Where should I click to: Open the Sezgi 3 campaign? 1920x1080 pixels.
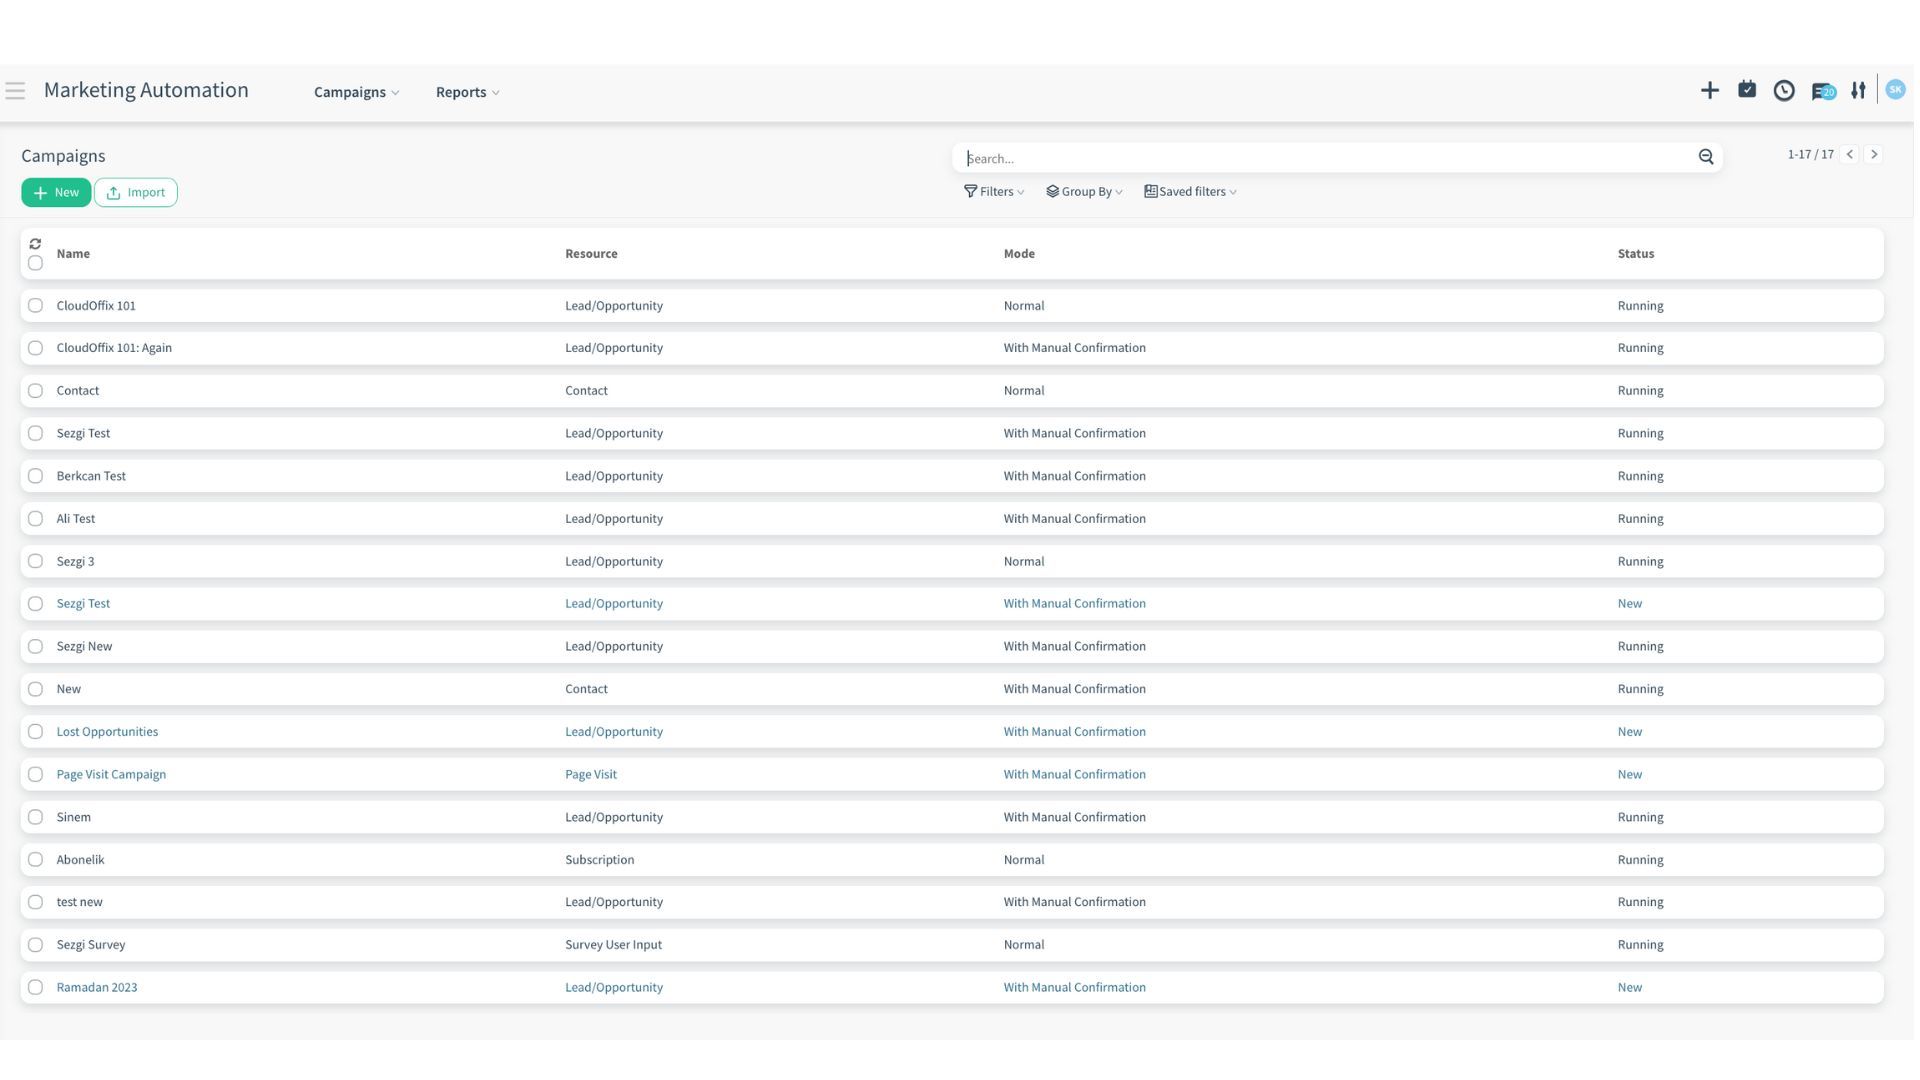click(x=952, y=562)
